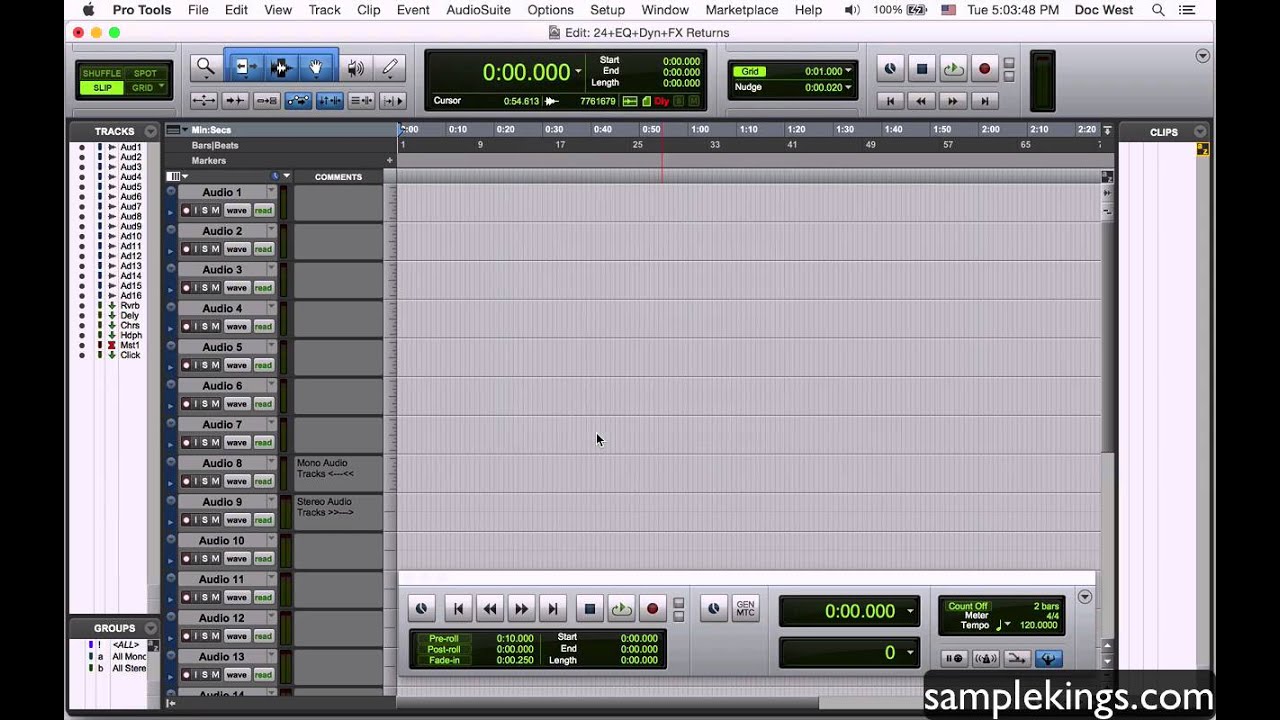This screenshot has height=720, width=1280.
Task: Open the Tracks list menu
Action: pyautogui.click(x=150, y=132)
